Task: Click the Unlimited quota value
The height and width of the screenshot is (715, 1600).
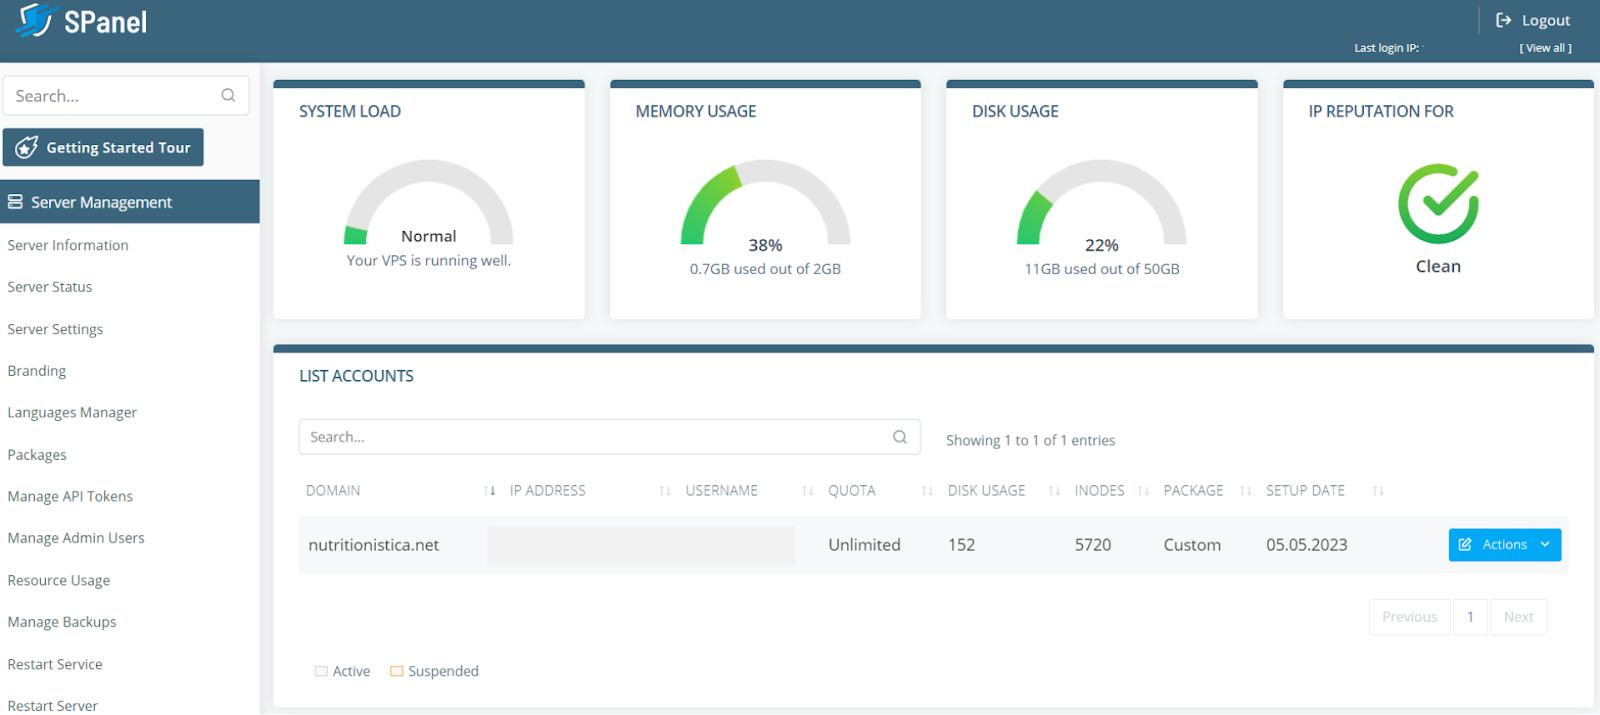Action: point(864,545)
